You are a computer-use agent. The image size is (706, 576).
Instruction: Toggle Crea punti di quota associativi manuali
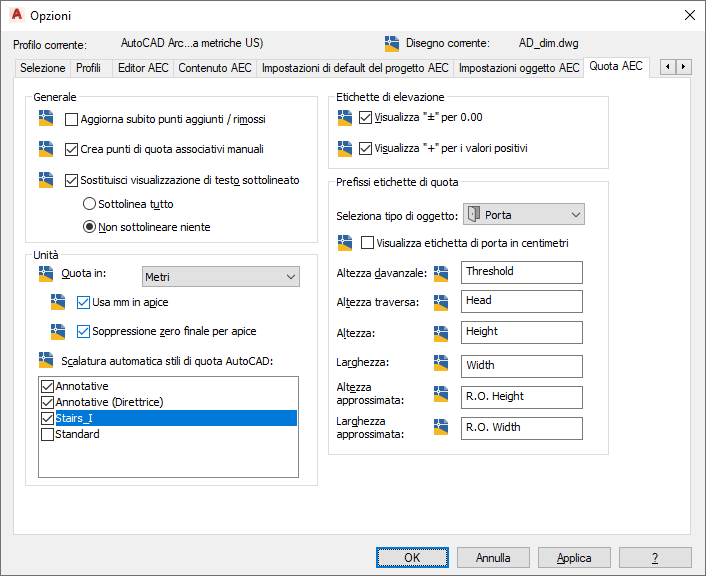click(71, 150)
